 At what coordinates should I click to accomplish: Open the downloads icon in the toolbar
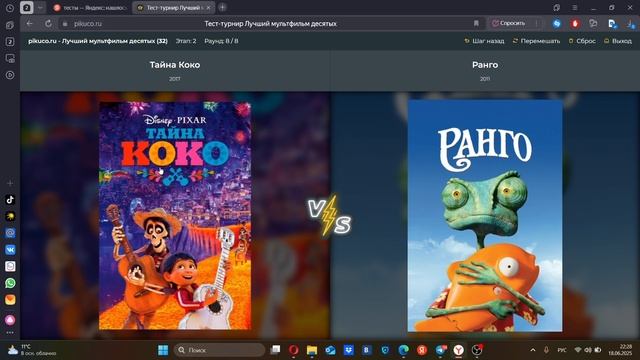[x=630, y=24]
